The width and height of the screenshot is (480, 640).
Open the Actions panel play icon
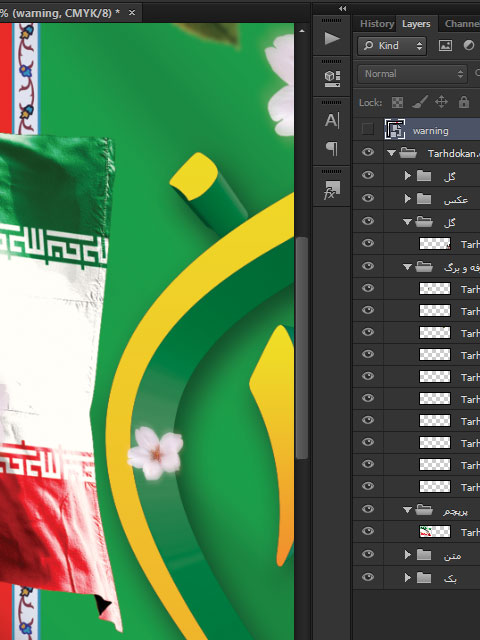tap(332, 39)
